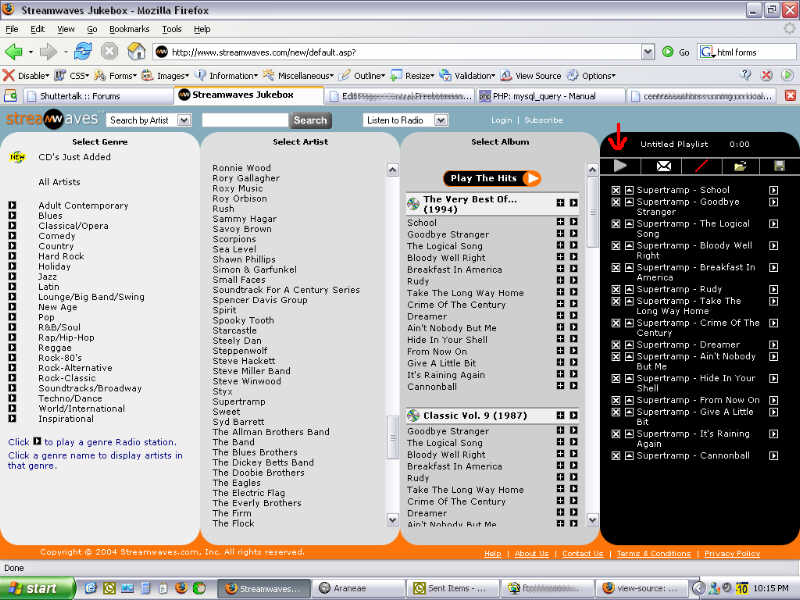Click Play The Hits button
Screen dimensions: 800x600
tap(491, 178)
